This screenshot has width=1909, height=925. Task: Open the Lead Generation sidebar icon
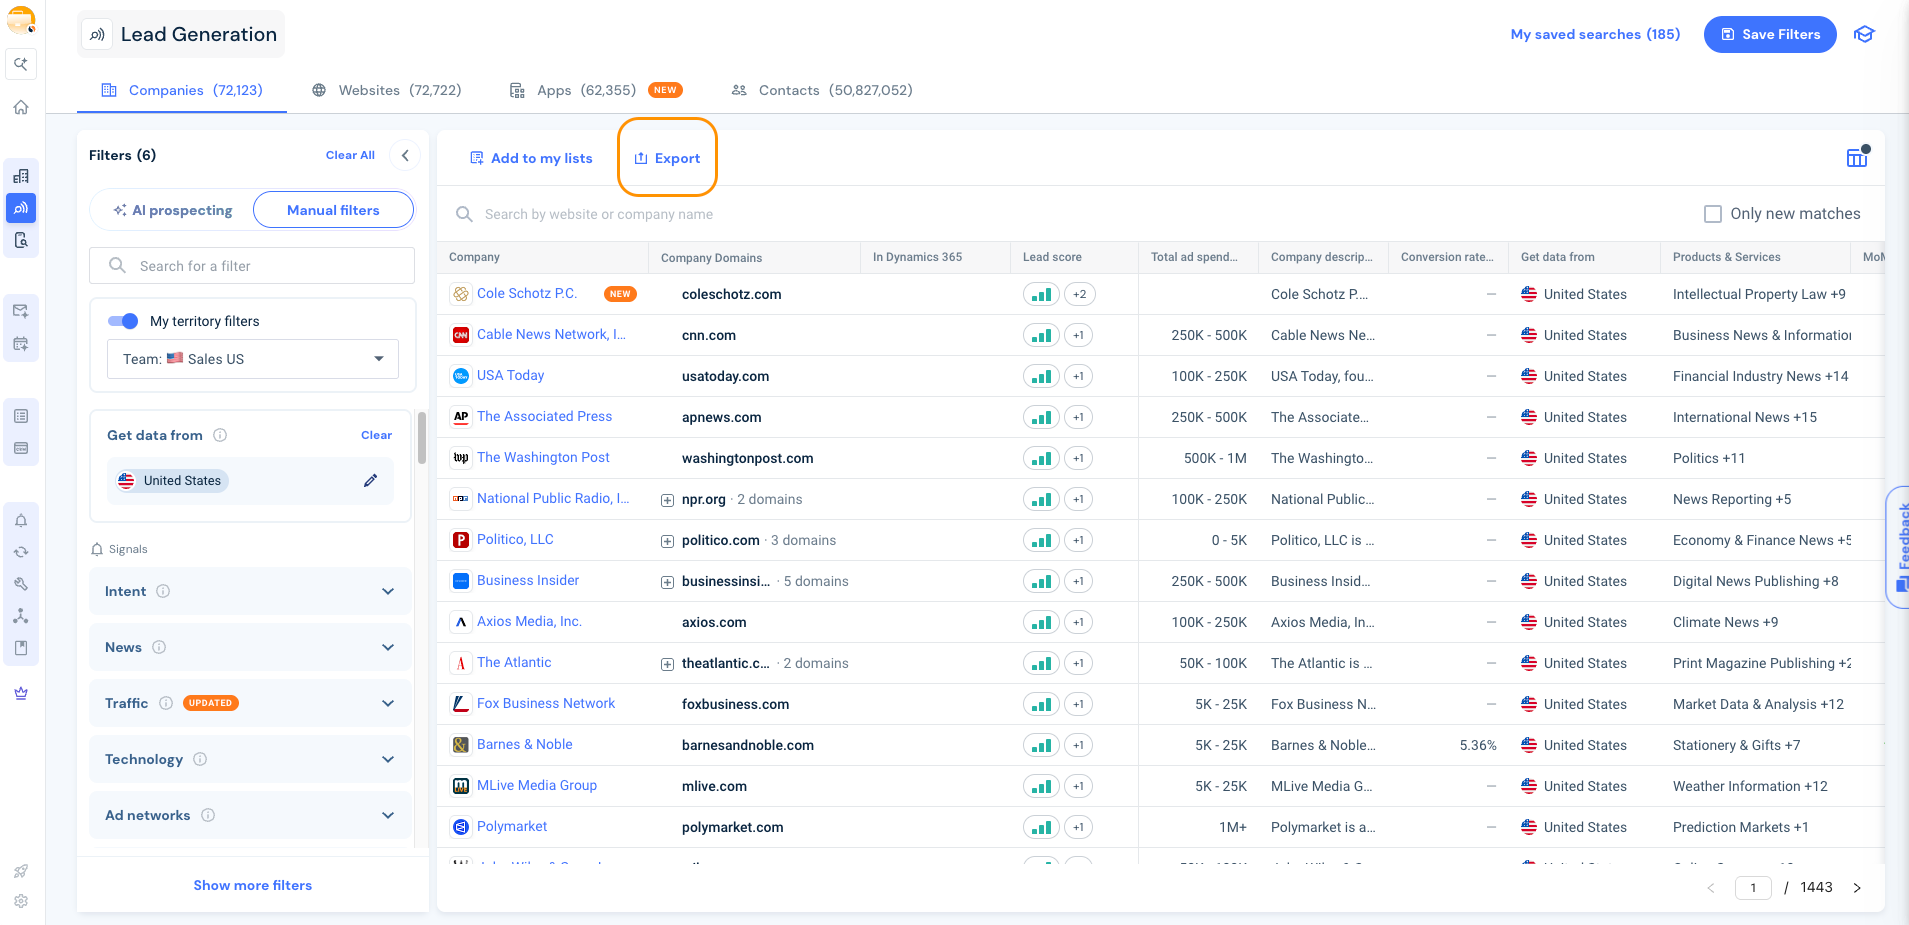pyautogui.click(x=21, y=208)
